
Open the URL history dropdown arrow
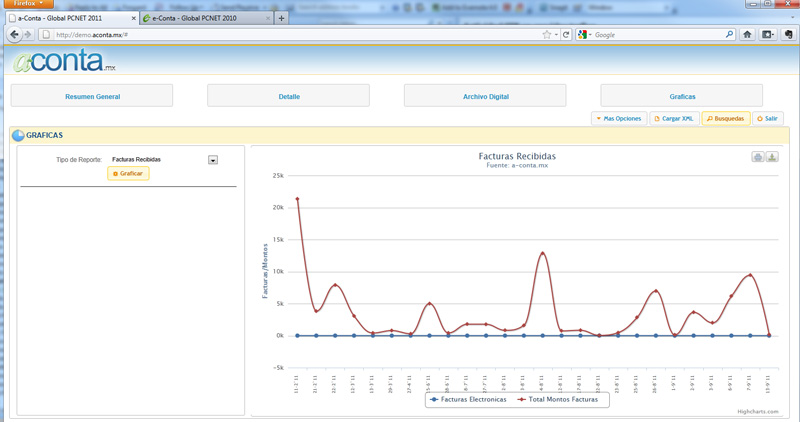pos(556,35)
